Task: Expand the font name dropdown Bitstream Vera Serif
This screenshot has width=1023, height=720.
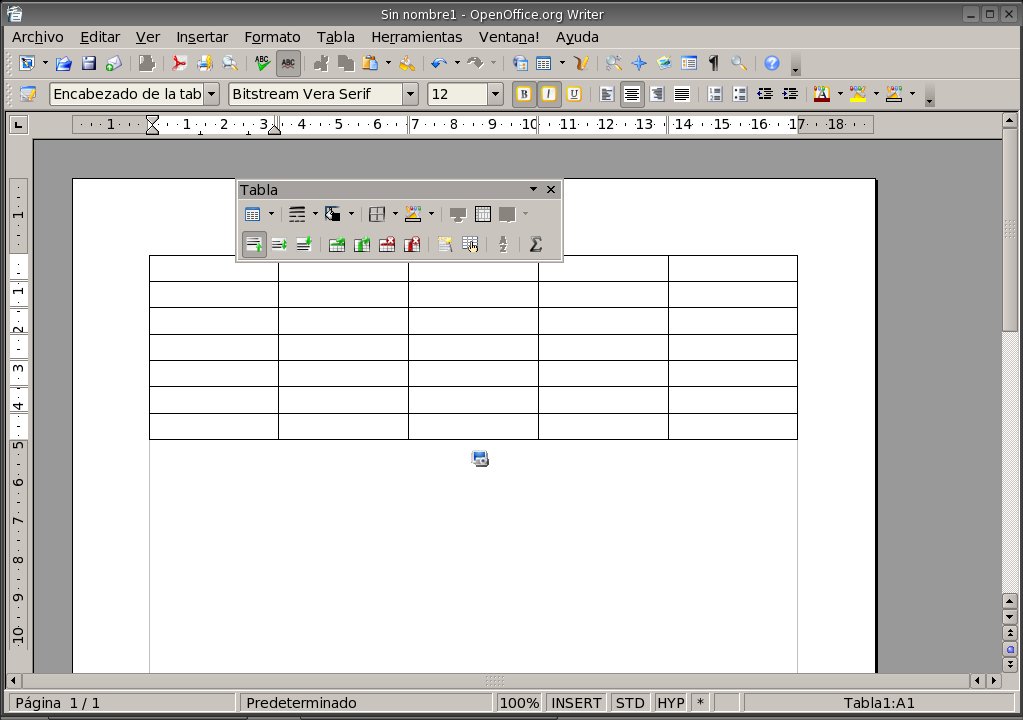Action: pos(410,94)
